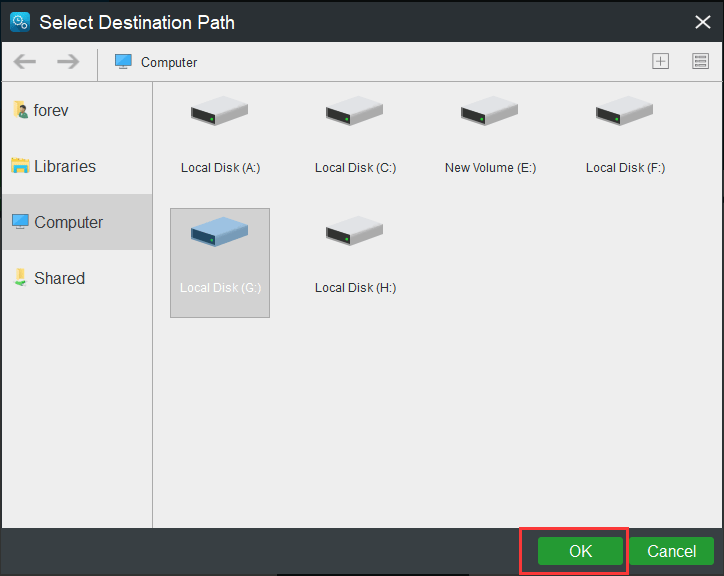Switch to list view icon
724x576 pixels.
700,61
